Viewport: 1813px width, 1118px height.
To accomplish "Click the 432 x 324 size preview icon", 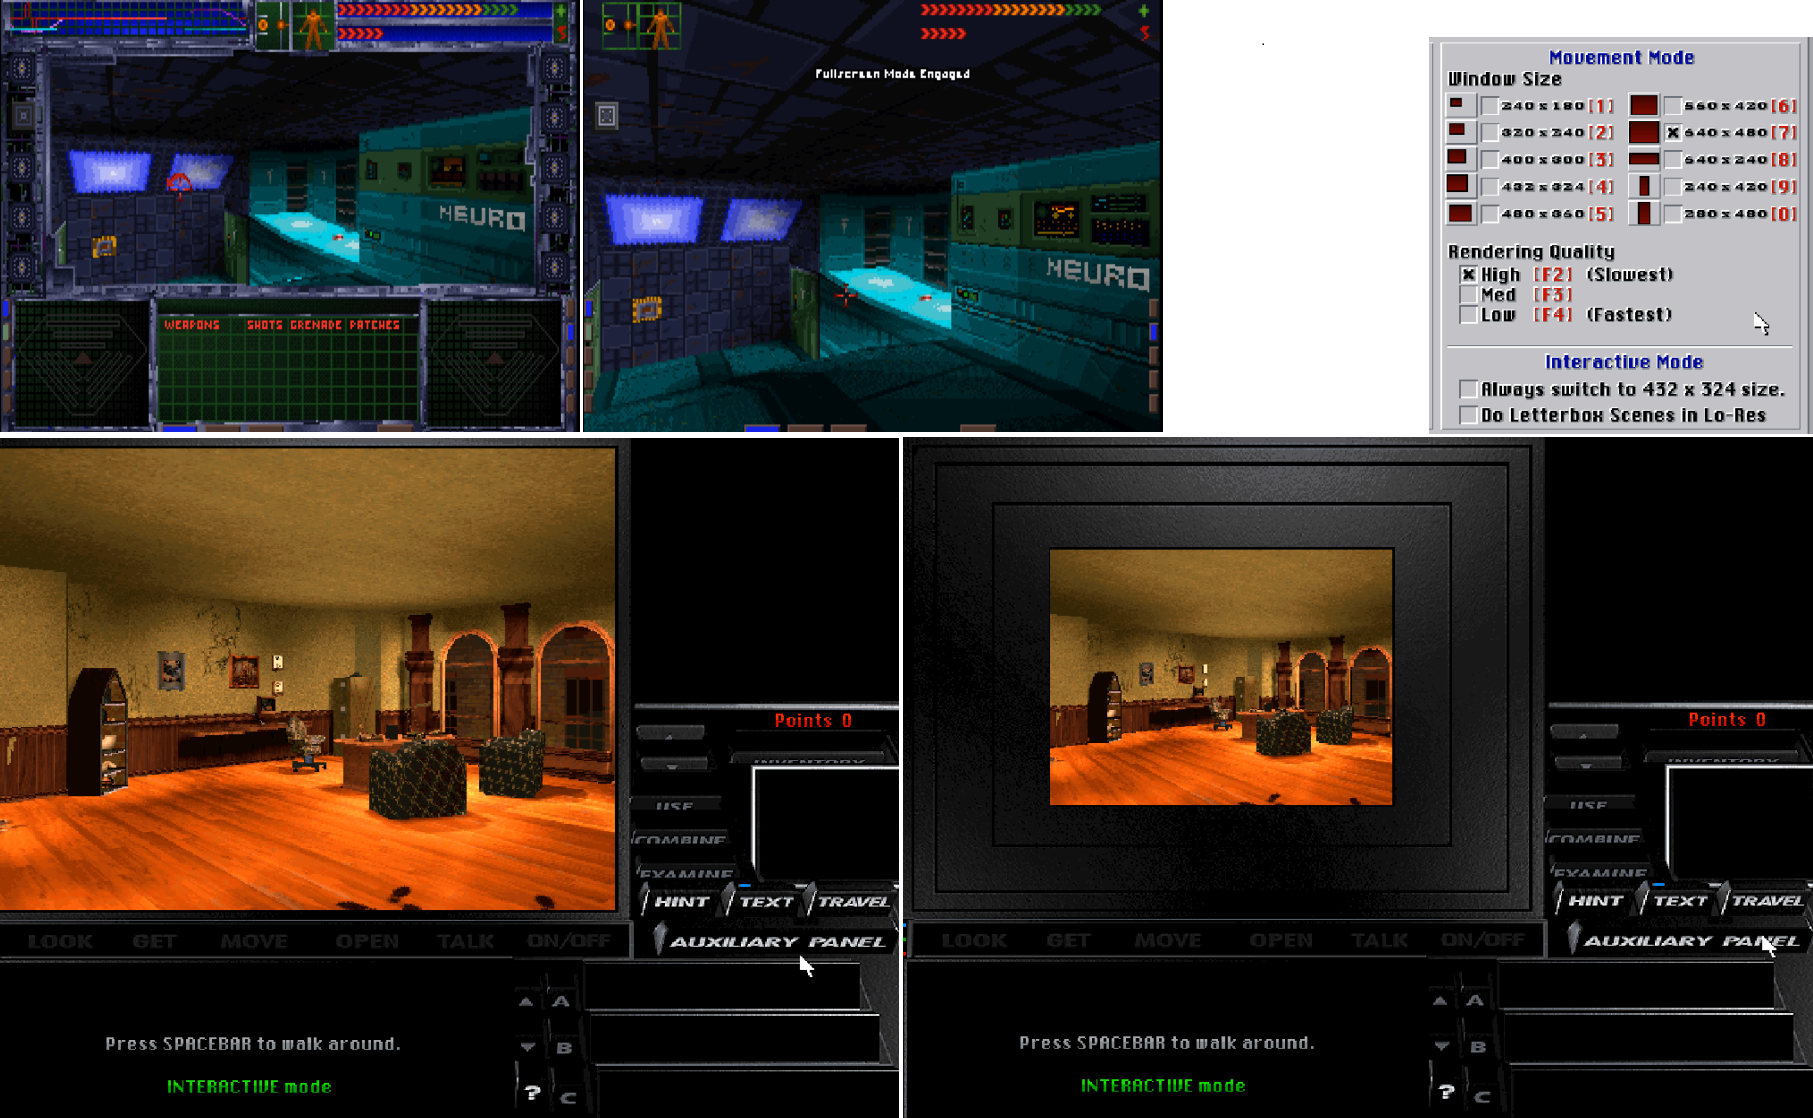I will [1459, 186].
